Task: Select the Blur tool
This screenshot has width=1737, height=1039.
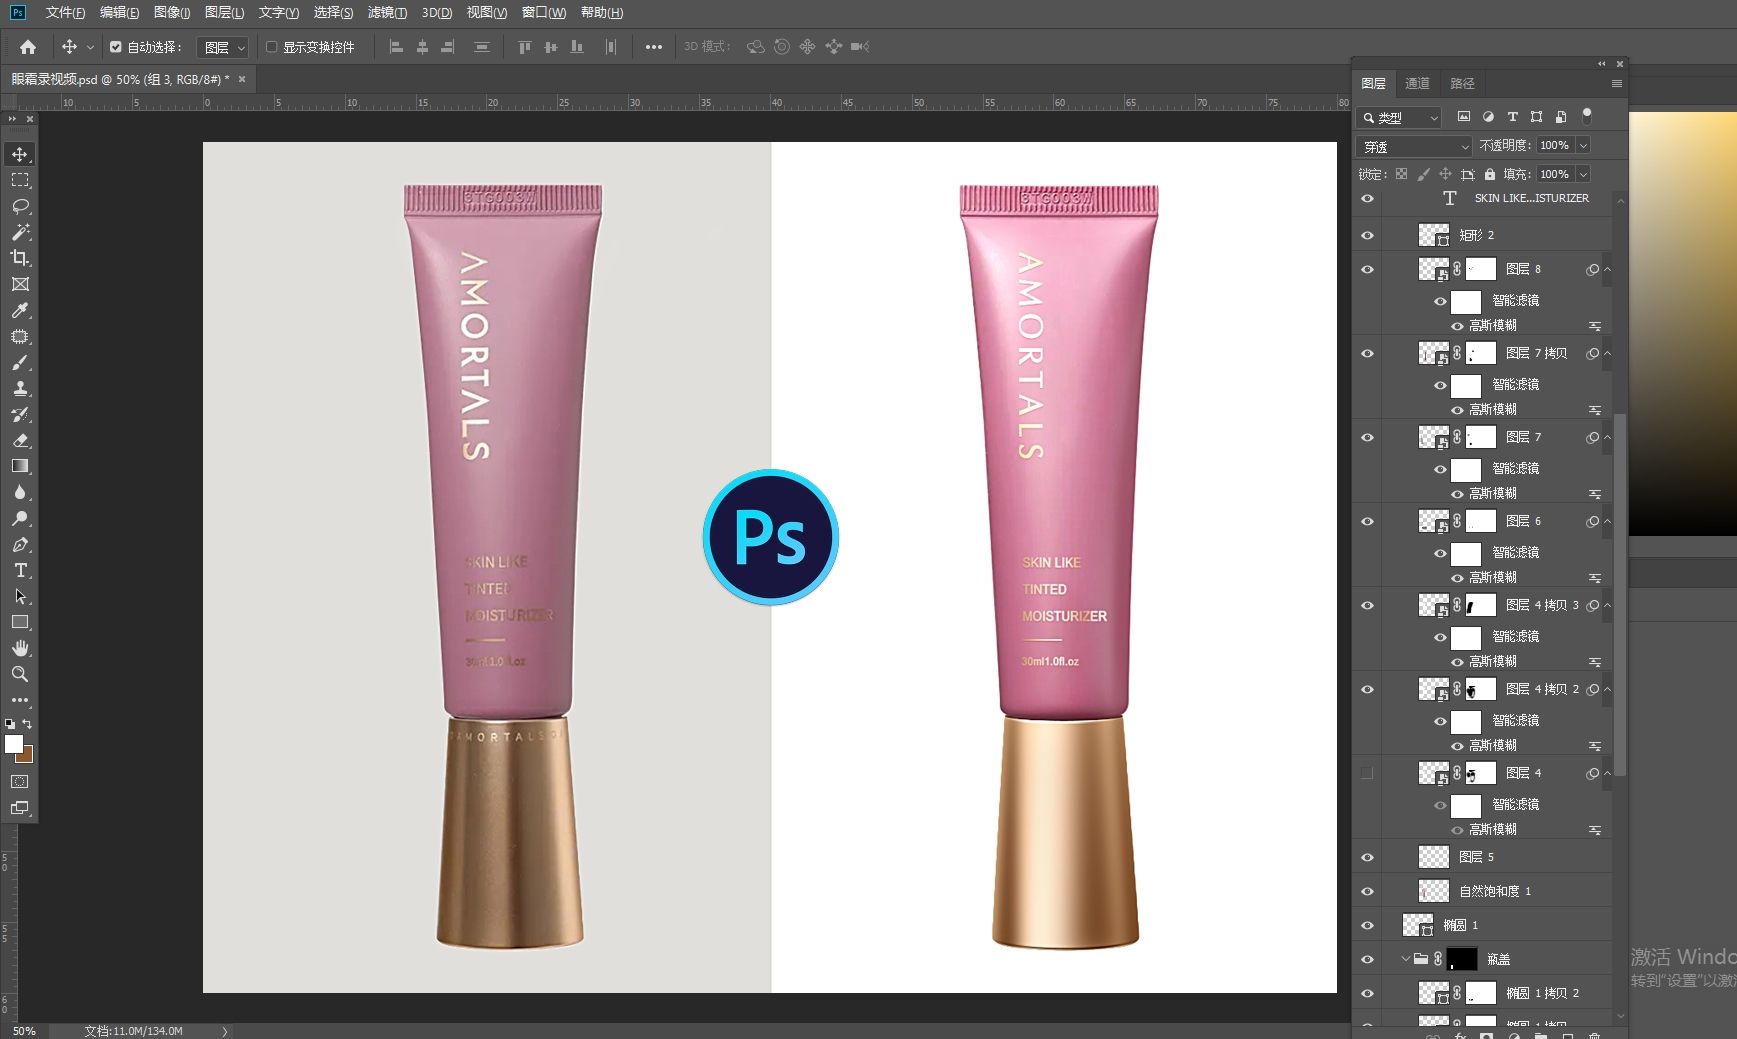Action: click(20, 492)
